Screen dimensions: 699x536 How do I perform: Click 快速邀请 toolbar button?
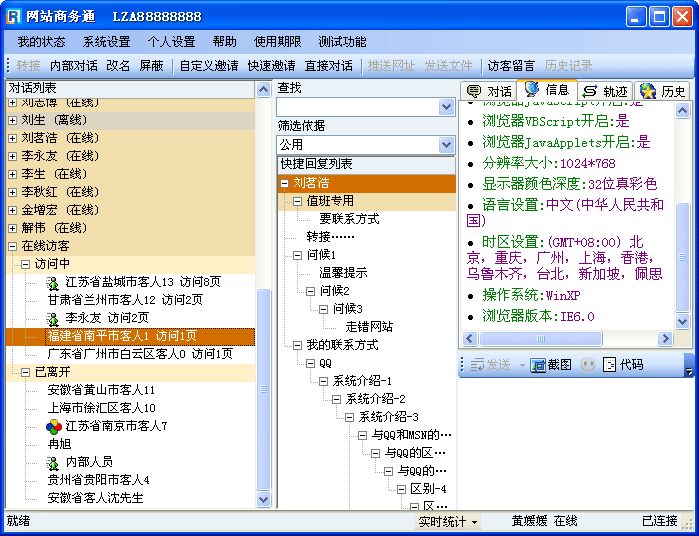coord(271,66)
